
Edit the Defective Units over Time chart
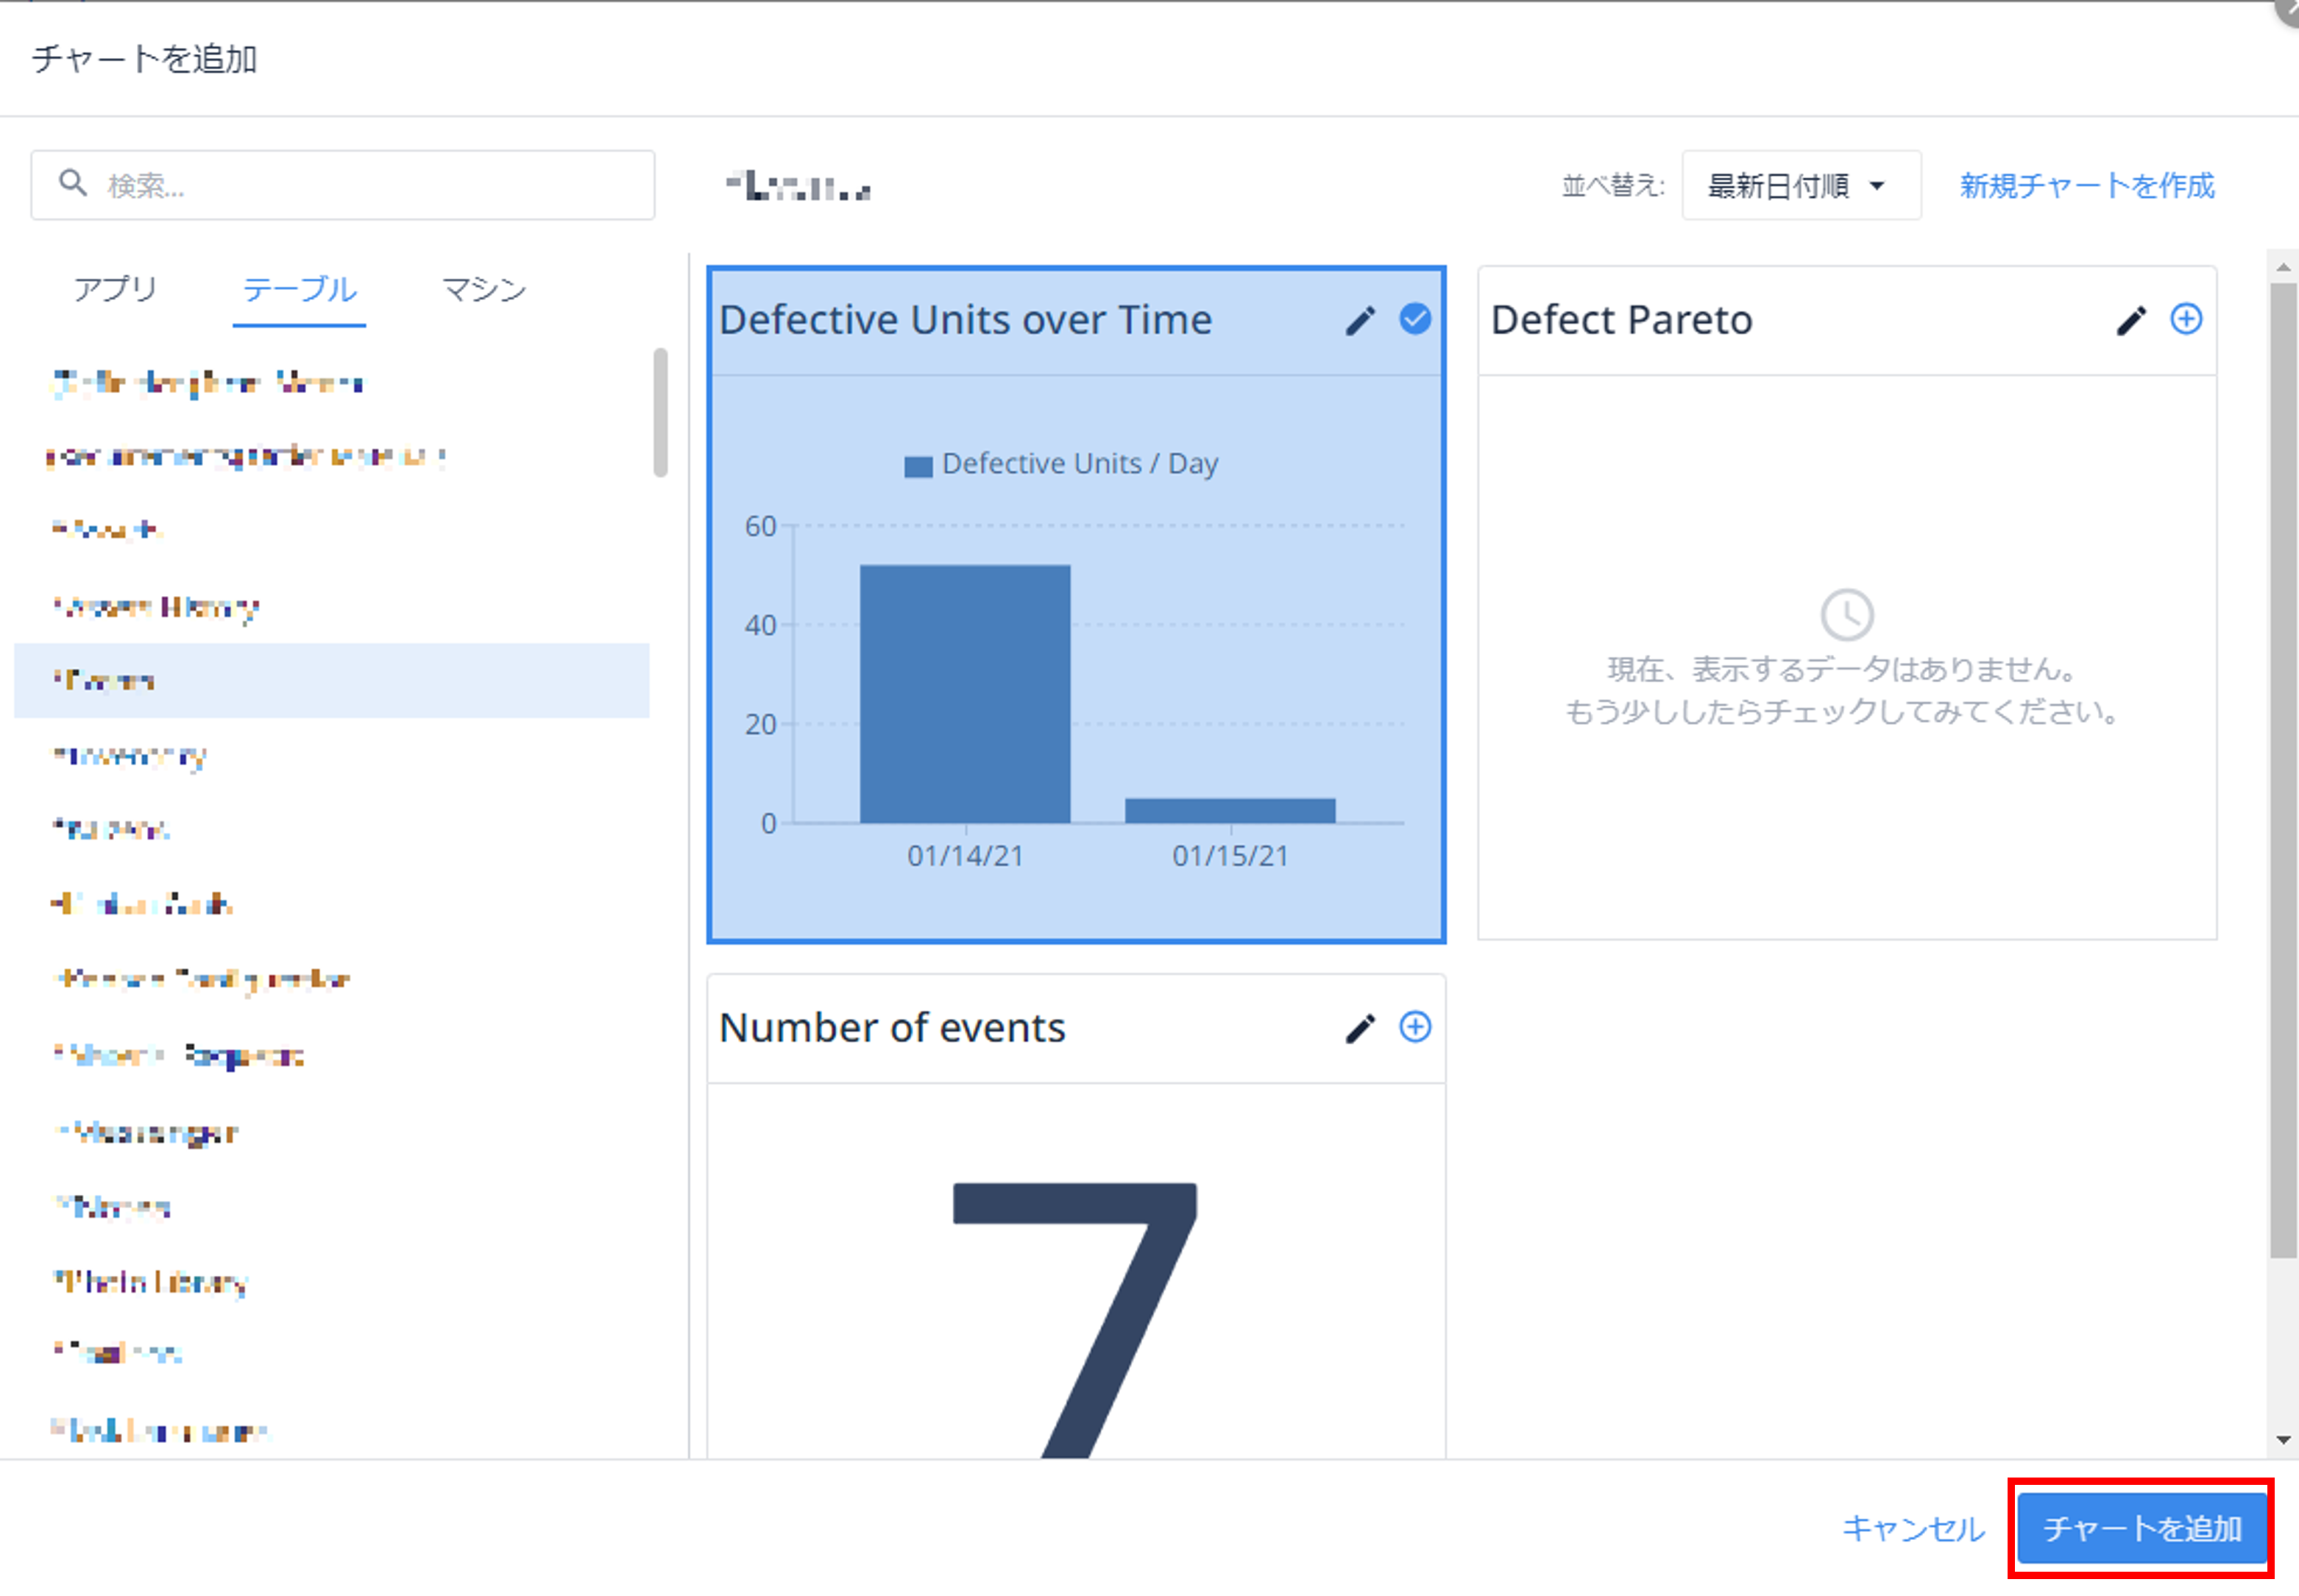[1360, 320]
